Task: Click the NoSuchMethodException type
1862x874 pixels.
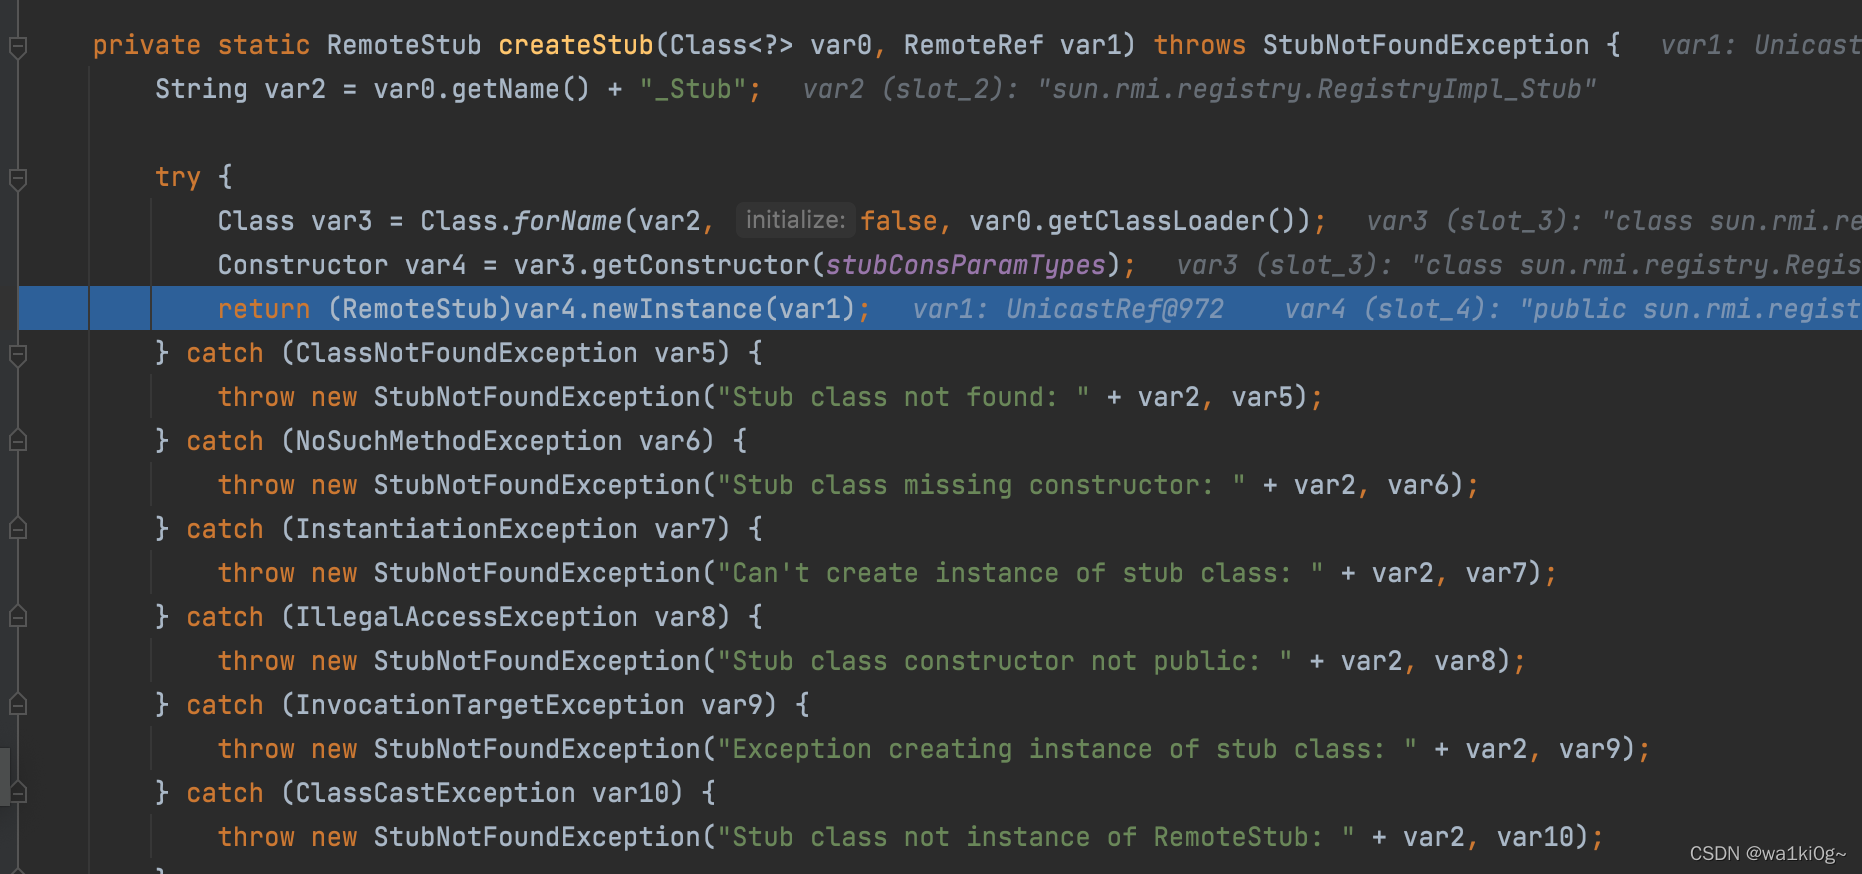Action: coord(459,441)
